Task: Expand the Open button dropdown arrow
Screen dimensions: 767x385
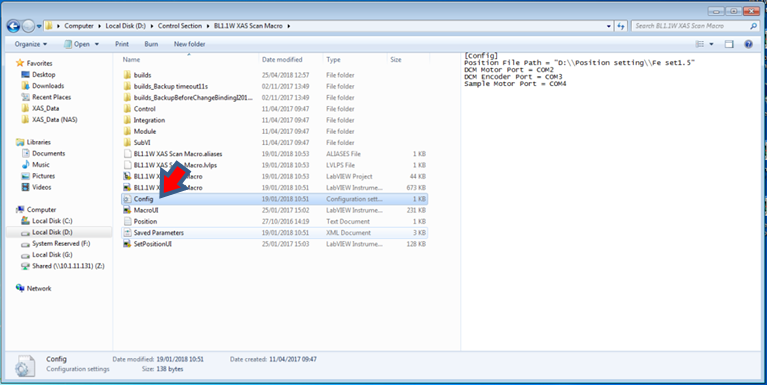Action: click(x=97, y=44)
